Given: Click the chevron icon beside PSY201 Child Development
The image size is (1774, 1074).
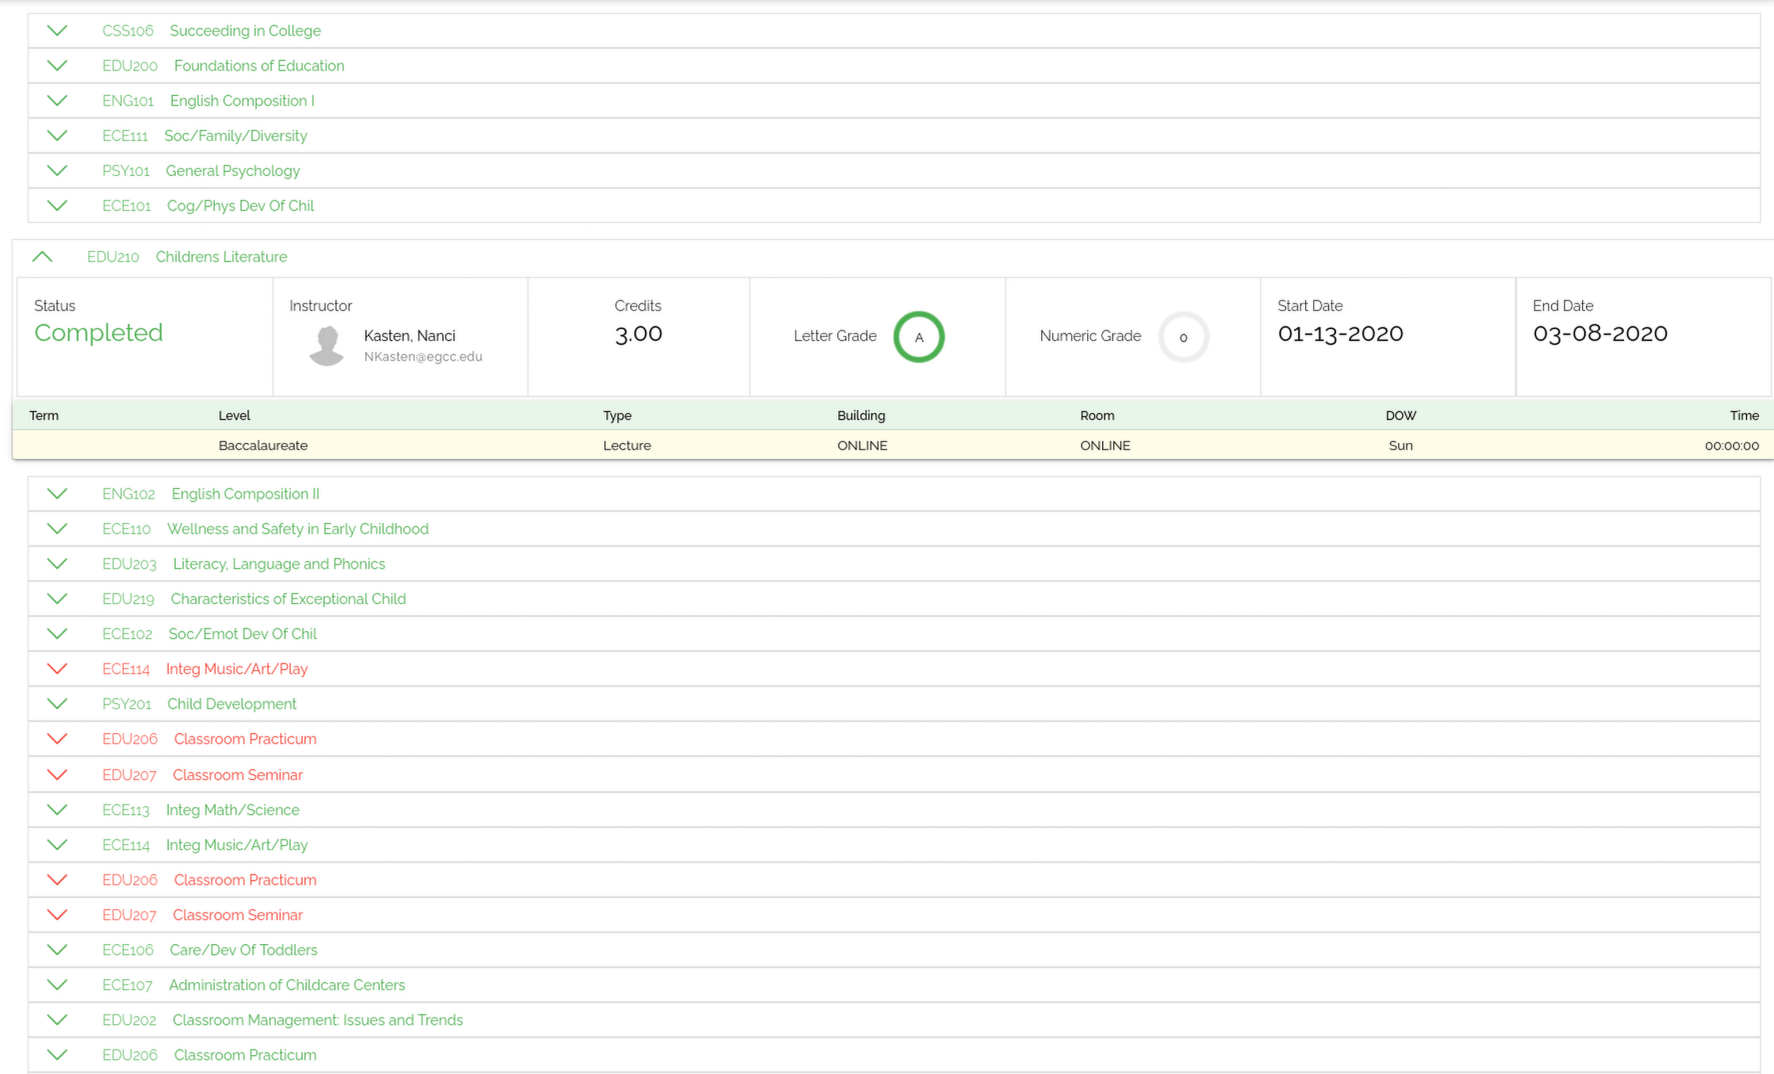Looking at the screenshot, I should point(57,704).
